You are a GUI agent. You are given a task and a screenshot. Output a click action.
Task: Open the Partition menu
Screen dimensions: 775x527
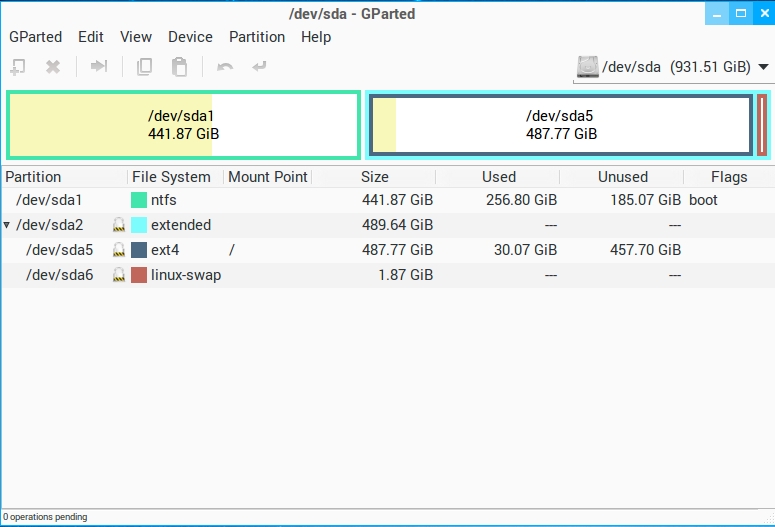click(x=257, y=37)
